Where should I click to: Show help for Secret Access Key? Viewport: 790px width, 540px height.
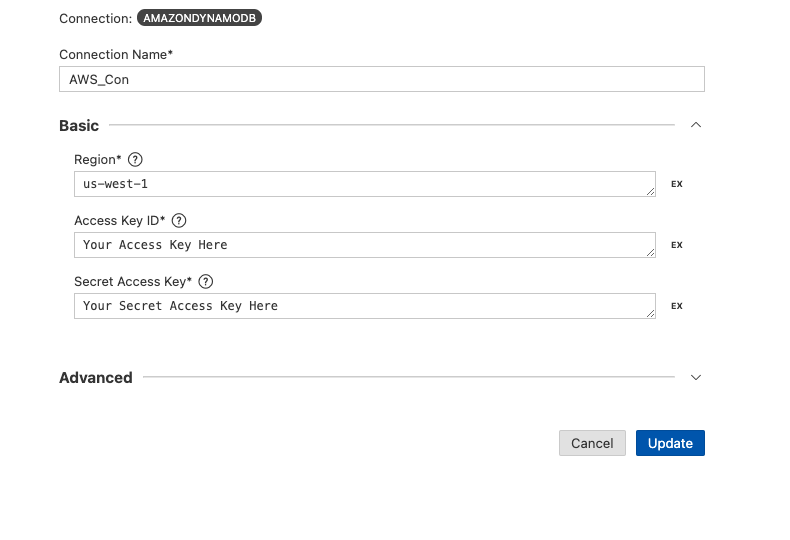[206, 282]
